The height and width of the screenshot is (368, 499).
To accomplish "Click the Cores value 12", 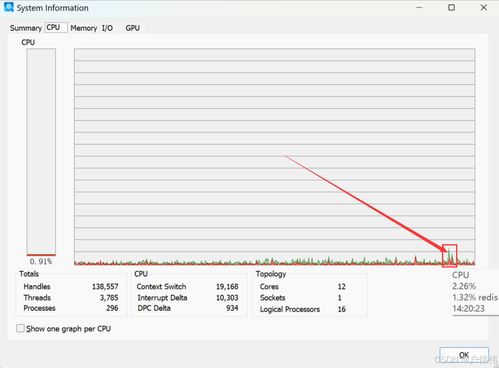I will [342, 287].
